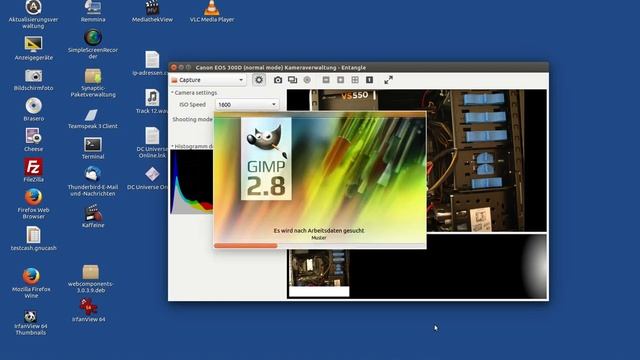Select the testcash.gnucash file icon
This screenshot has height=360, width=640.
click(33, 238)
